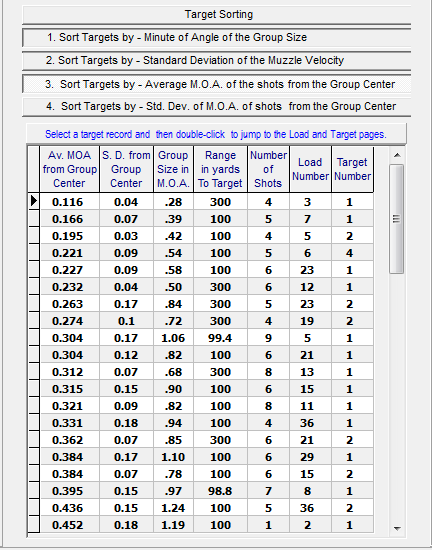Sort targets by Average M.O.A. from Group Center
The width and height of the screenshot is (432, 550).
click(x=216, y=84)
